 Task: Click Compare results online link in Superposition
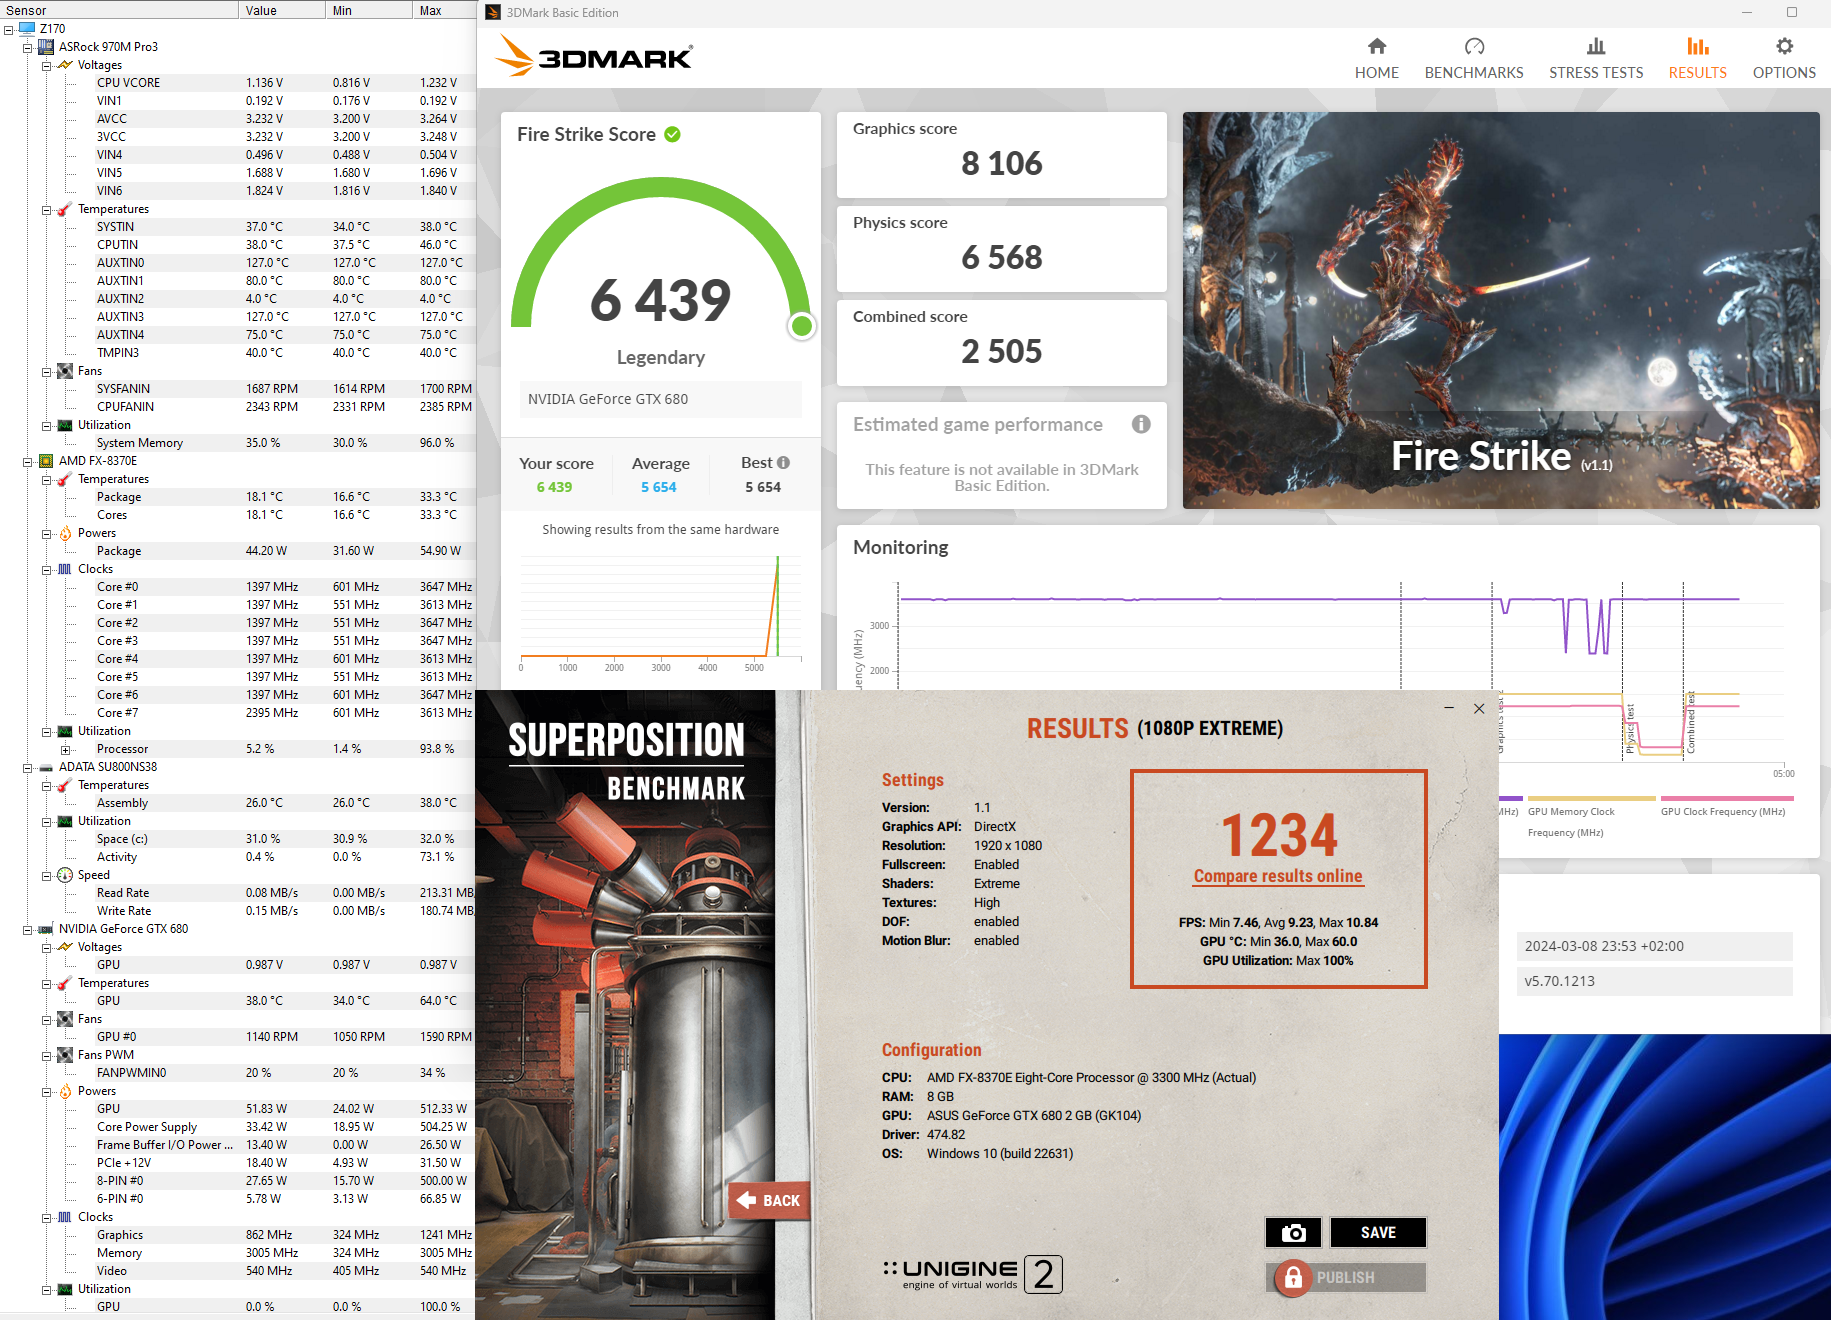(1278, 876)
